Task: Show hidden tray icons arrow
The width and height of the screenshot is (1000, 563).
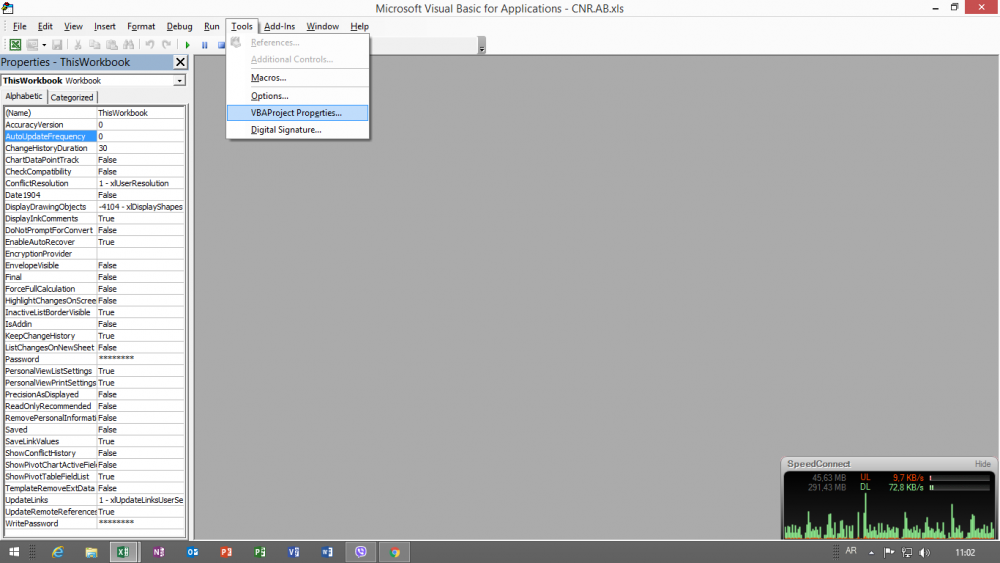Action: (871, 553)
